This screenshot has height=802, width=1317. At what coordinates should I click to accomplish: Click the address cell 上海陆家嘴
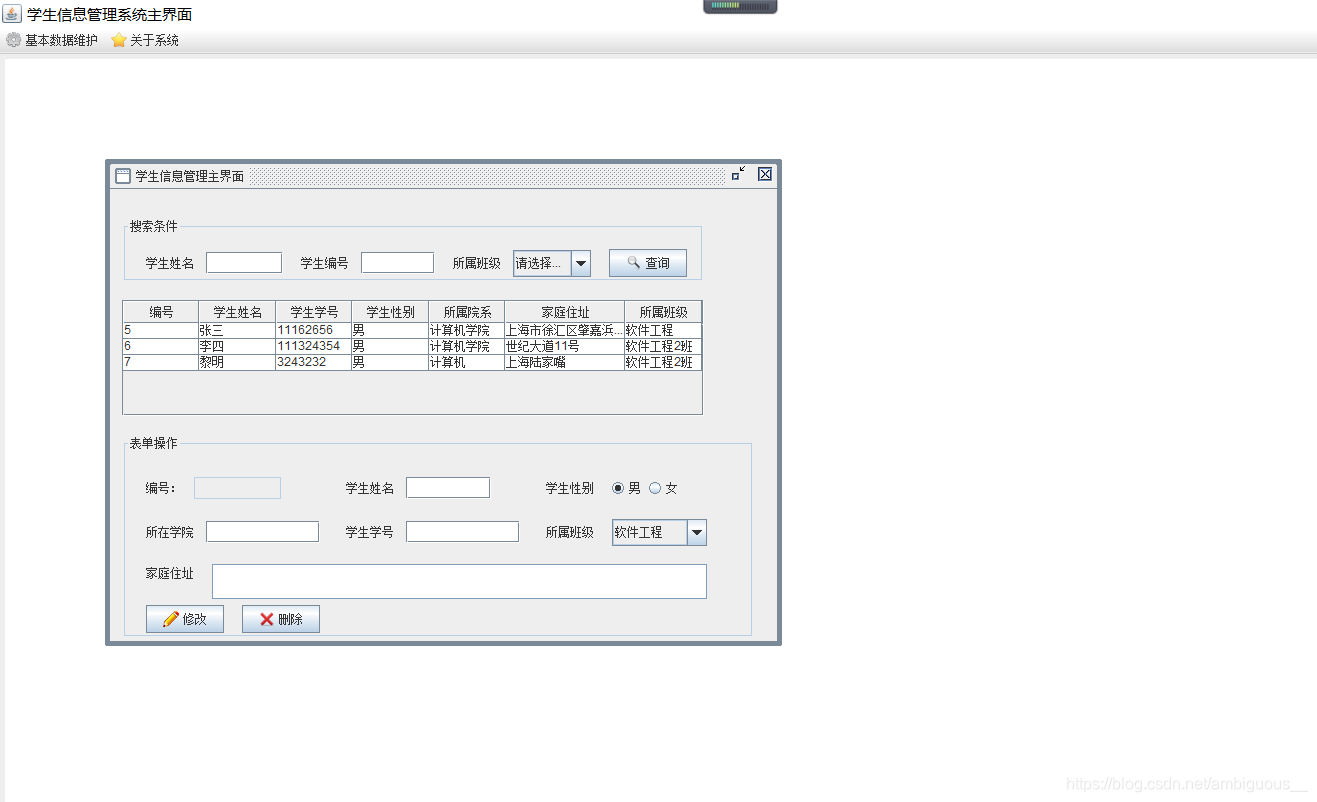[x=565, y=362]
